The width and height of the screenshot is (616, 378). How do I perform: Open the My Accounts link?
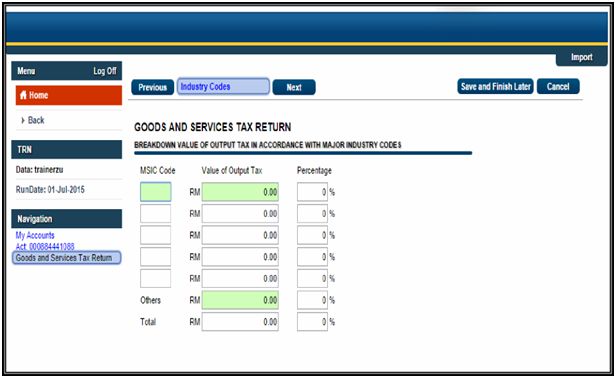pyautogui.click(x=35, y=235)
